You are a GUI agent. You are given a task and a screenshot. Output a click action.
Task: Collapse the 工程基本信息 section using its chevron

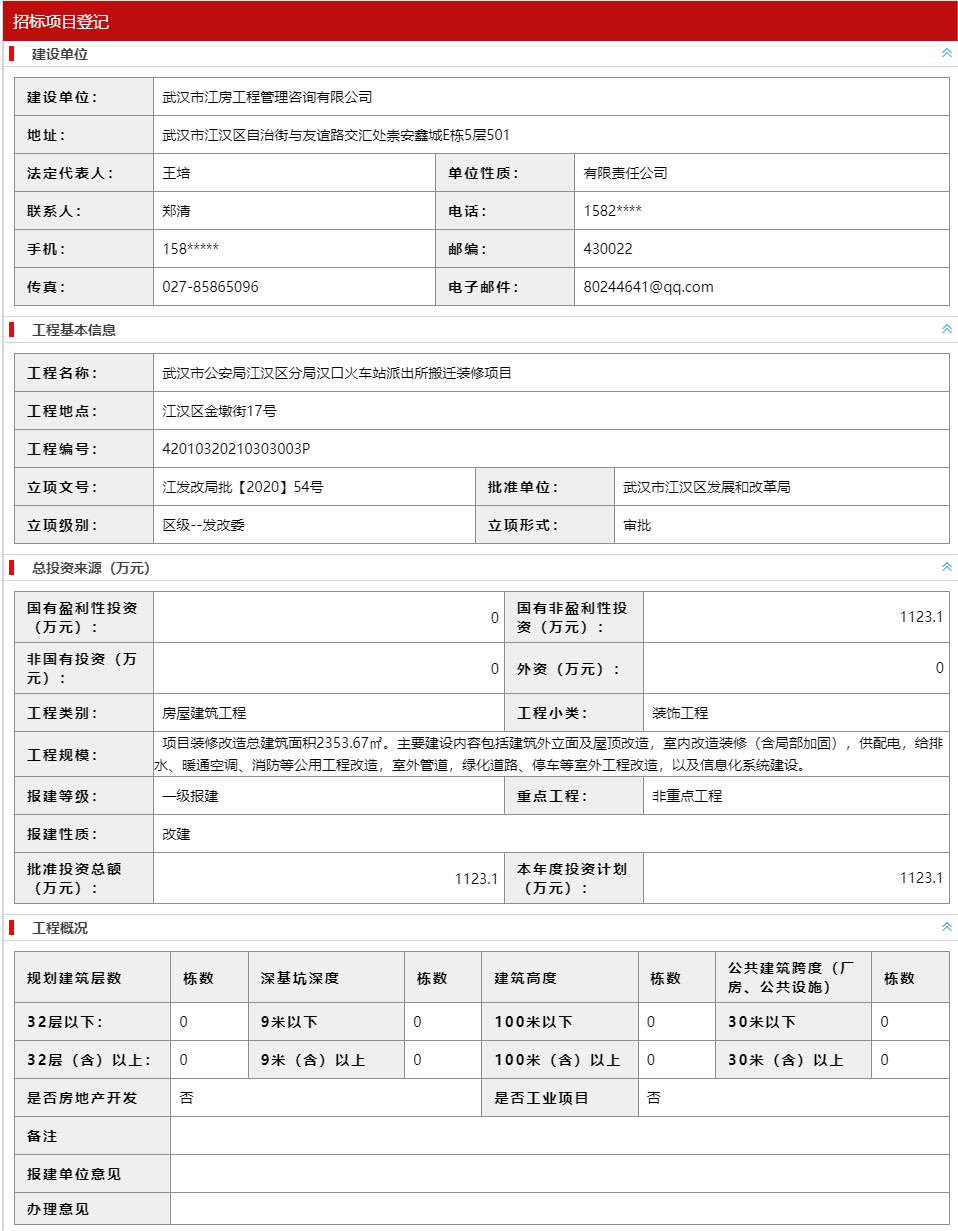coord(946,329)
